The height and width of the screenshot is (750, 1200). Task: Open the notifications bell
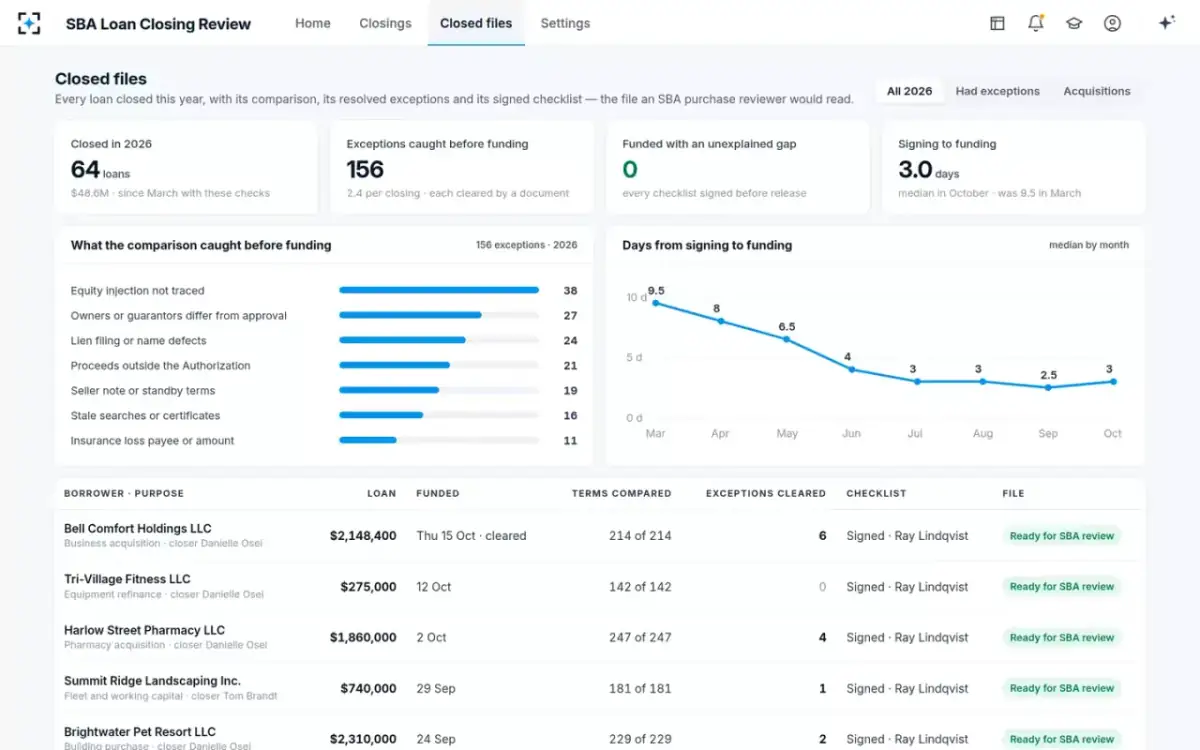1035,23
